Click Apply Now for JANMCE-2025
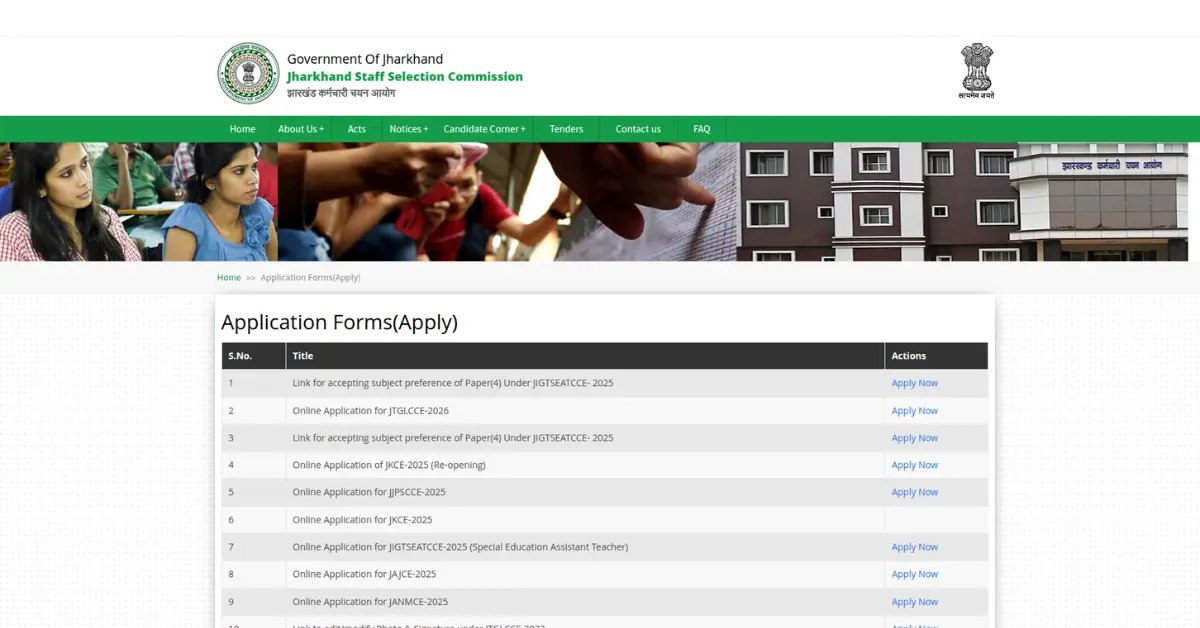Screen dimensions: 1200x628 pos(914,602)
